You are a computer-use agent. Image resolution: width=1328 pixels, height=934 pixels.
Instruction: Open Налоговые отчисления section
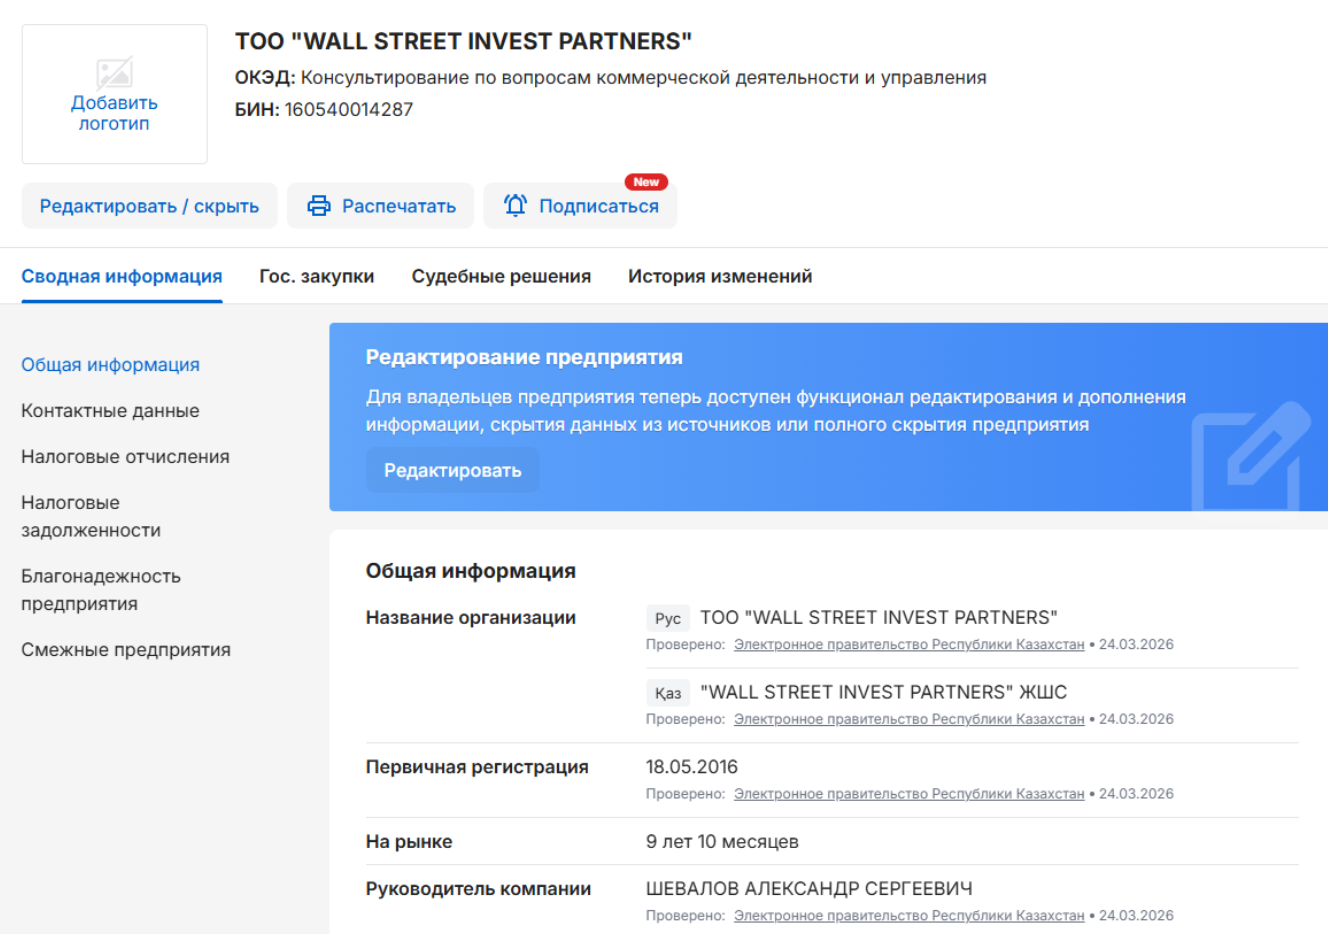(x=124, y=456)
